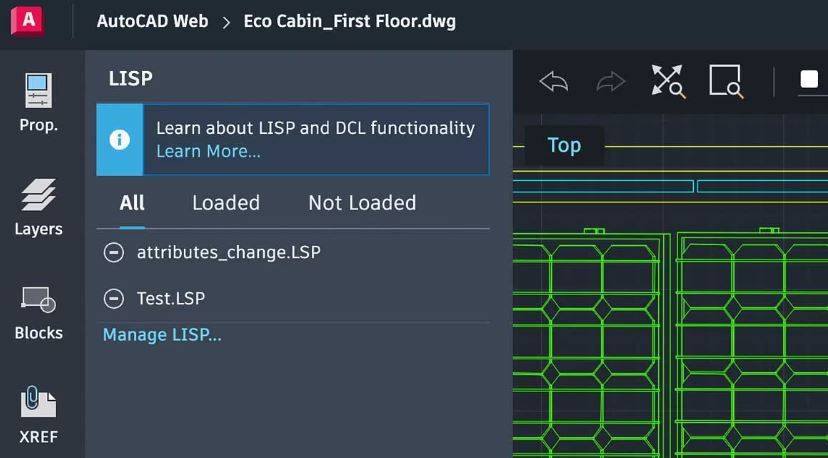This screenshot has width=828, height=458.
Task: Unload attributes_change.LSP using its minus icon
Action: (x=114, y=253)
